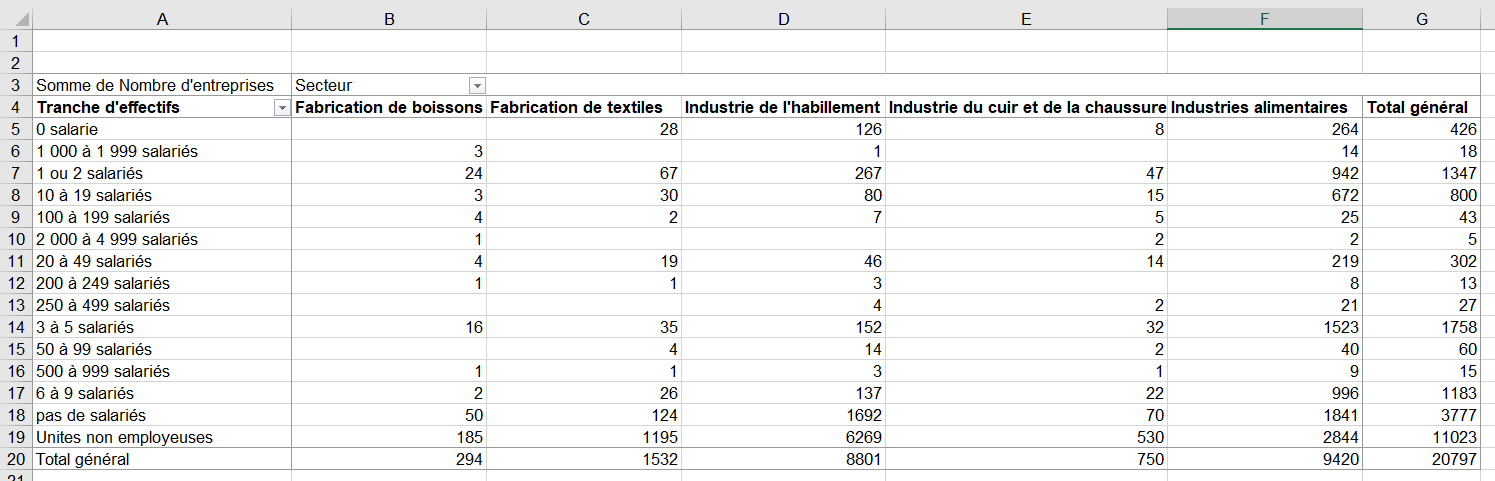The width and height of the screenshot is (1495, 481).
Task: Select the 'Total général' column header cell
Action: click(1417, 107)
